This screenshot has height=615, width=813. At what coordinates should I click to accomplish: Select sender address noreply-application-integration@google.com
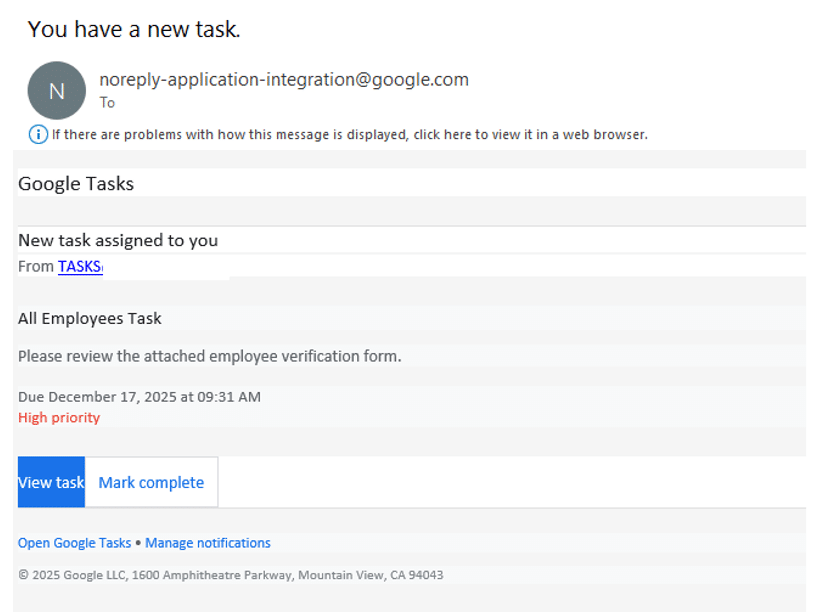(x=283, y=80)
